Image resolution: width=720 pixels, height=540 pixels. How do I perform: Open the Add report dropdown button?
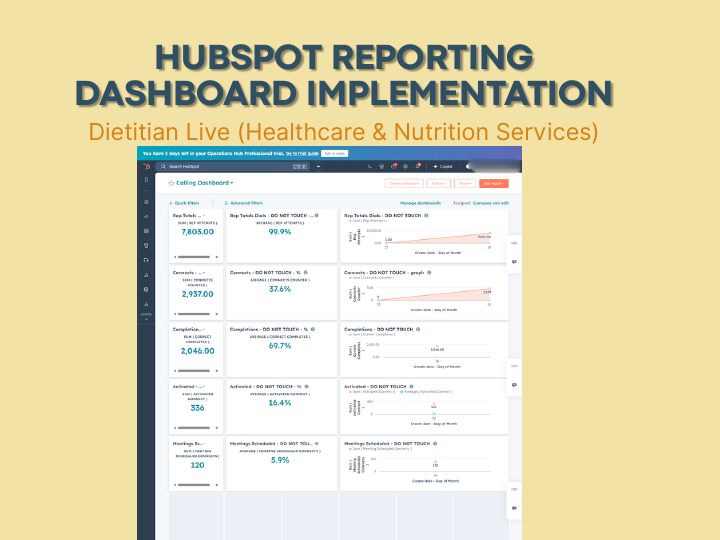pyautogui.click(x=494, y=183)
